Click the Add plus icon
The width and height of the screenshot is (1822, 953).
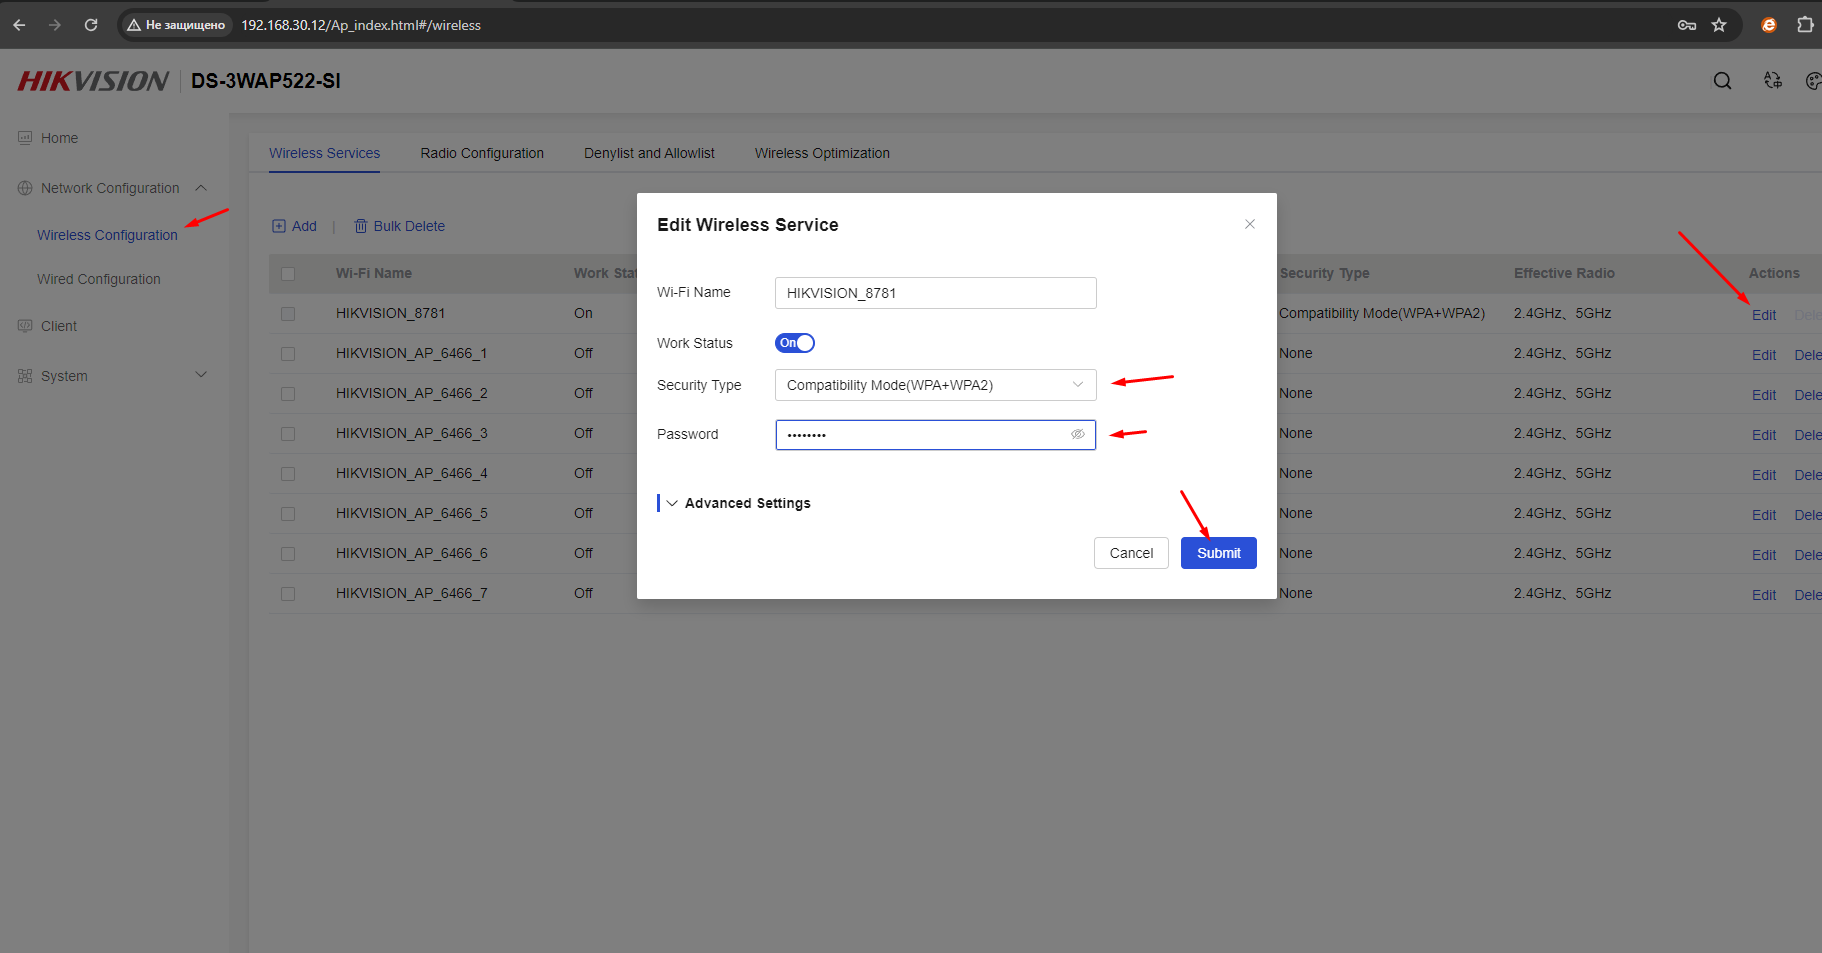[x=279, y=226]
